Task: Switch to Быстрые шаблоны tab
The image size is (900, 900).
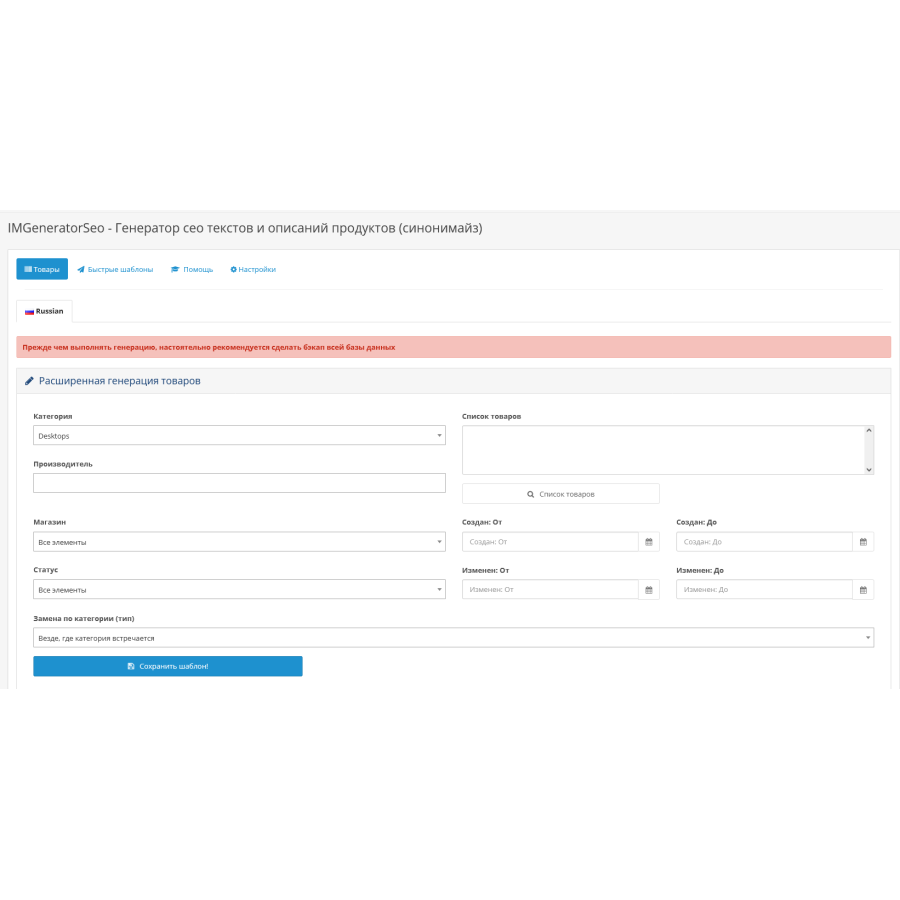Action: tap(115, 269)
